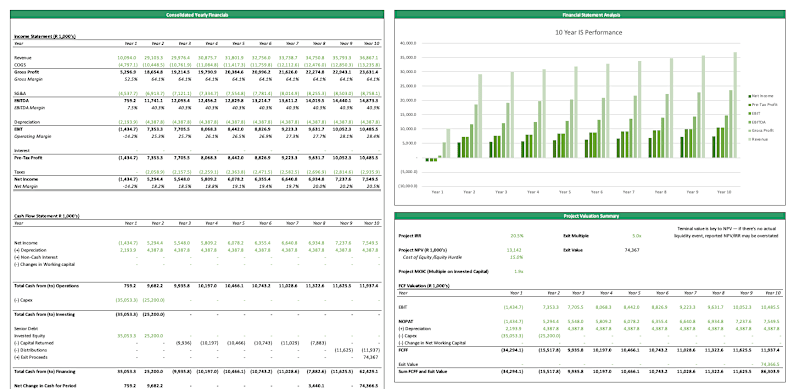Select Year 10 Net Margin cell in Income Statement

pyautogui.click(x=373, y=186)
